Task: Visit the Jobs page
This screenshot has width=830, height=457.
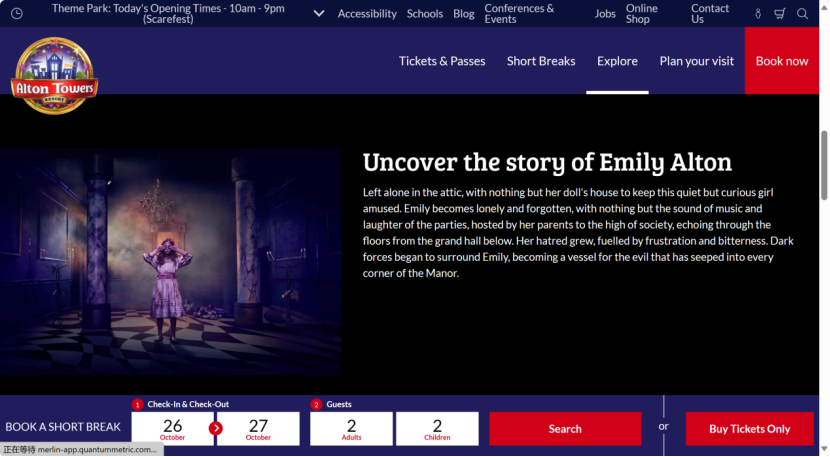Action: (x=605, y=14)
